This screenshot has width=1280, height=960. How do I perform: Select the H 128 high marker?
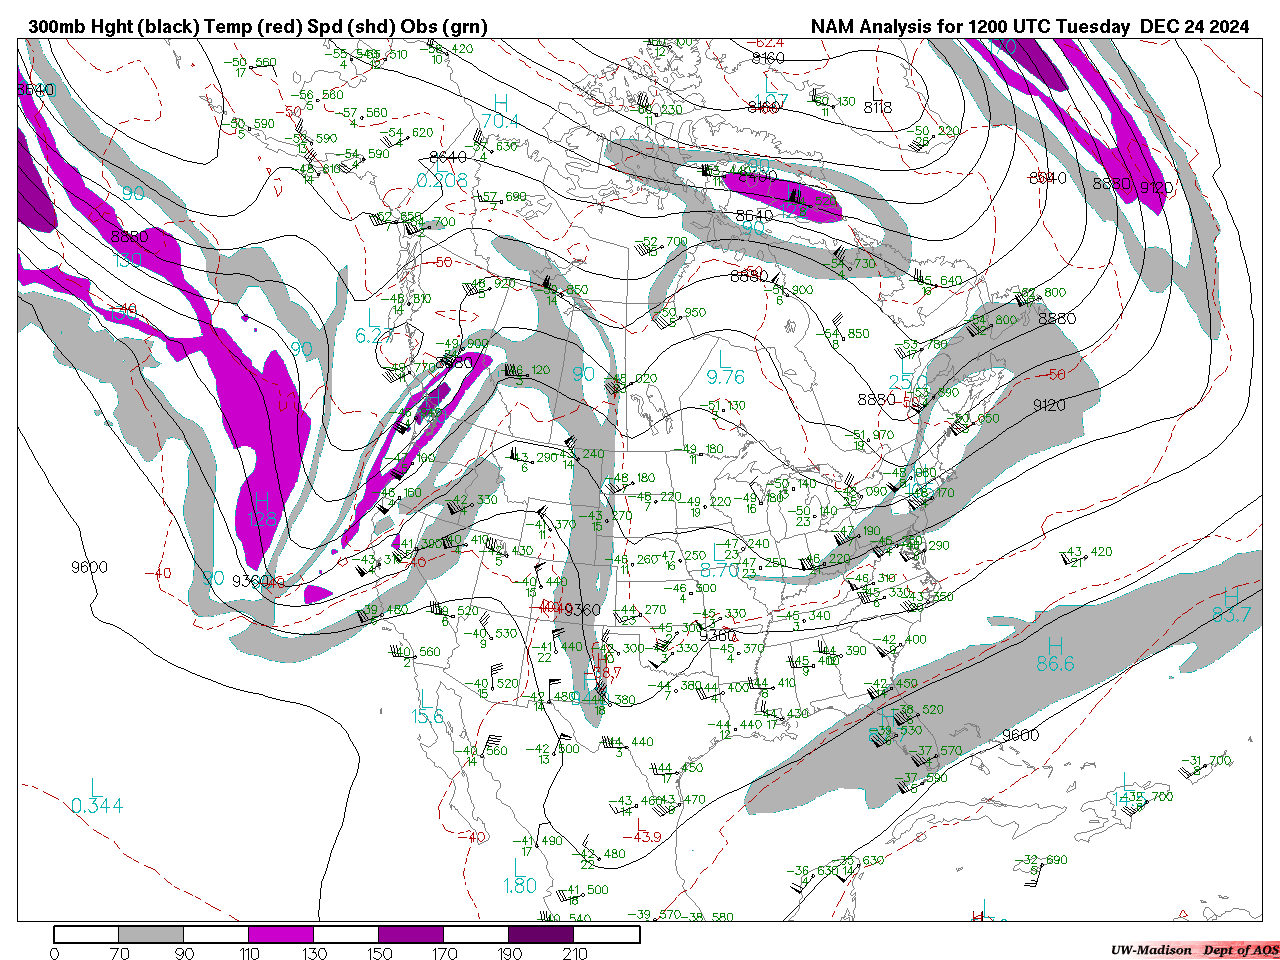tap(261, 509)
